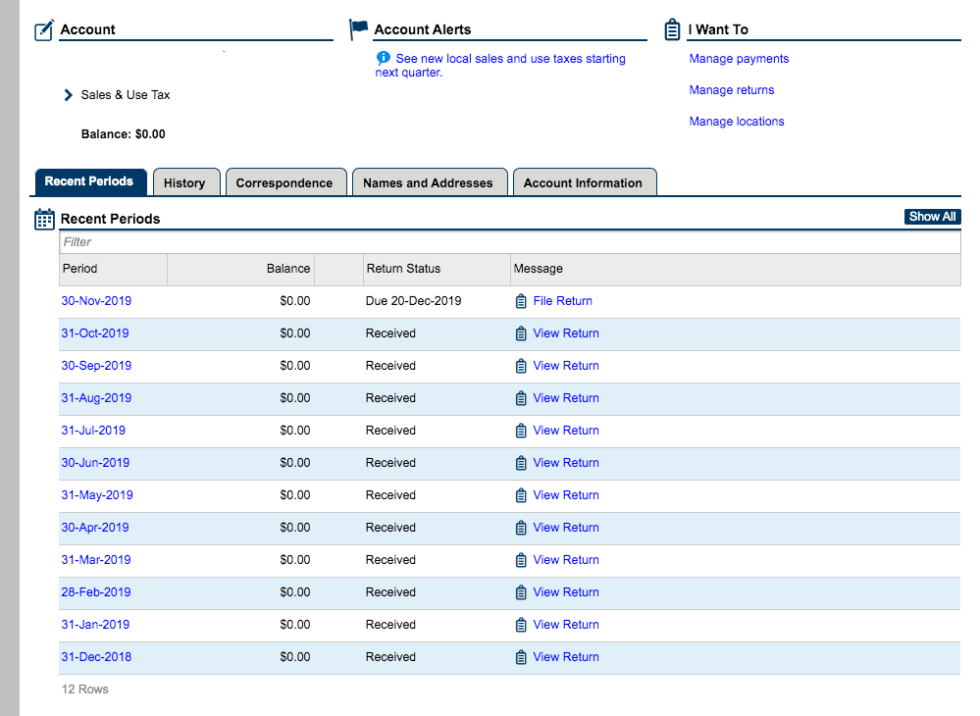Click the blue info icon beside tax alert
The width and height of the screenshot is (980, 716).
pos(383,58)
